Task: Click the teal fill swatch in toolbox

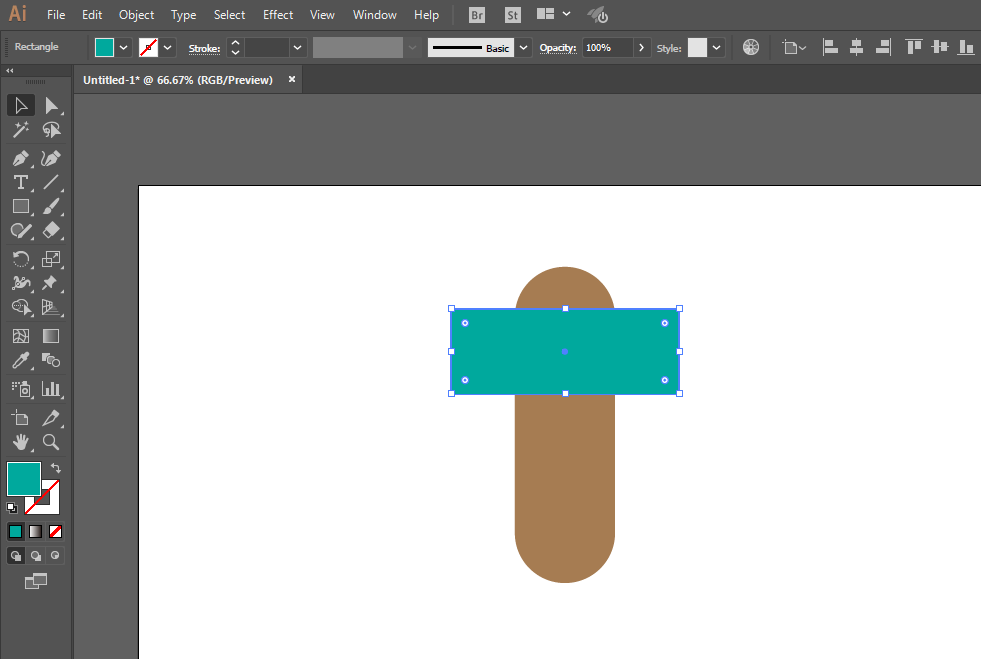Action: click(x=24, y=479)
